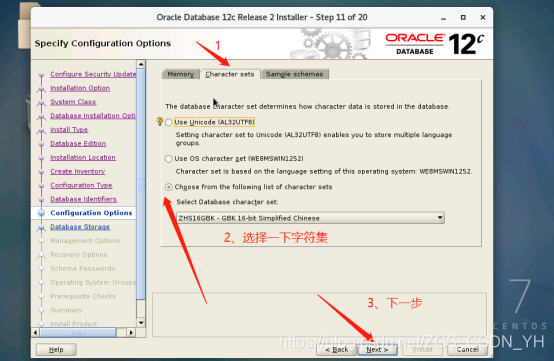Image resolution: width=554 pixels, height=361 pixels.
Task: Minimize the Oracle installer window
Action: pyautogui.click(x=443, y=18)
